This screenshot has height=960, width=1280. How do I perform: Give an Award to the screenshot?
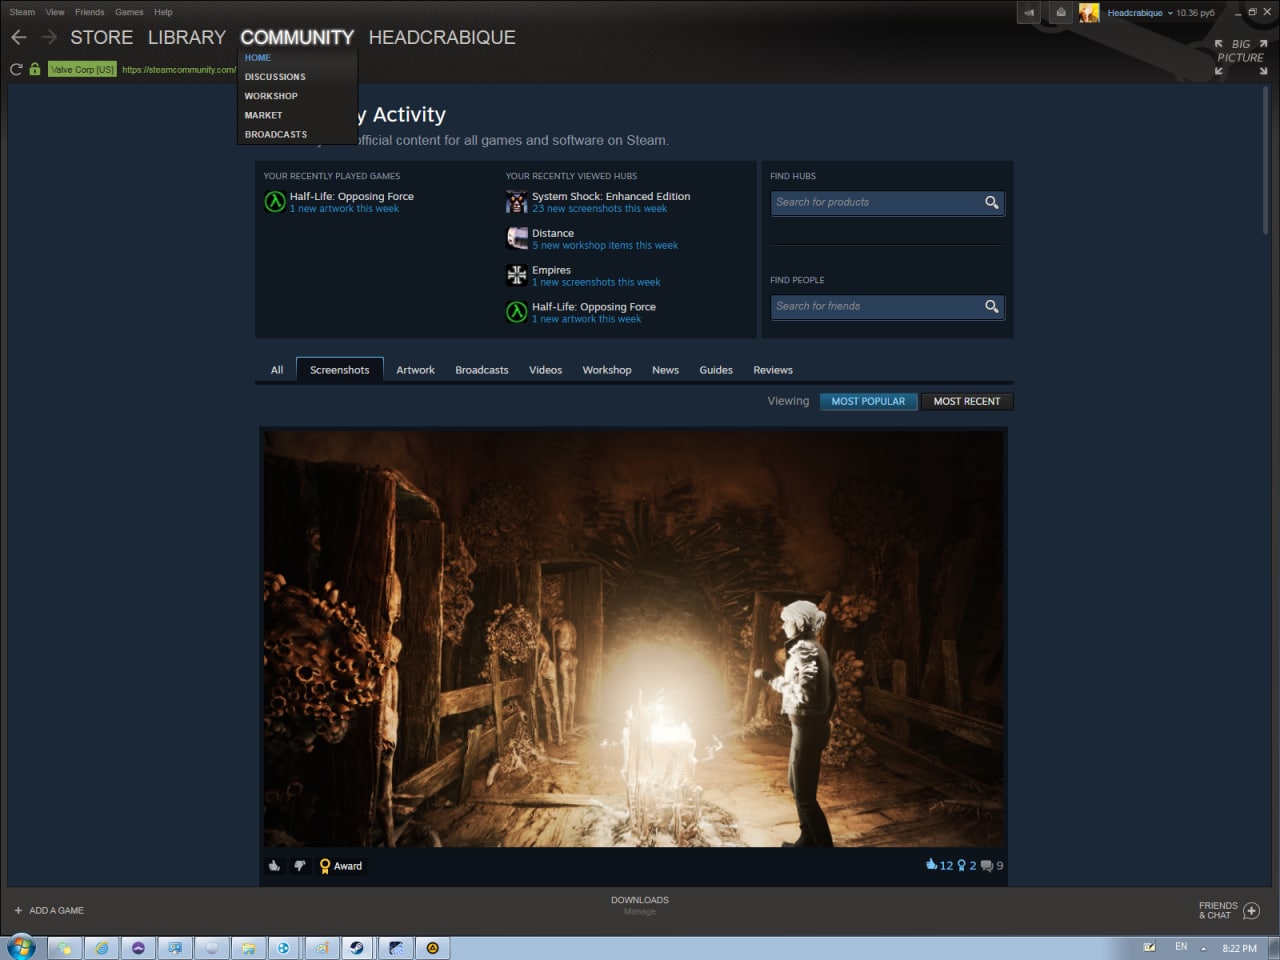[x=341, y=866]
